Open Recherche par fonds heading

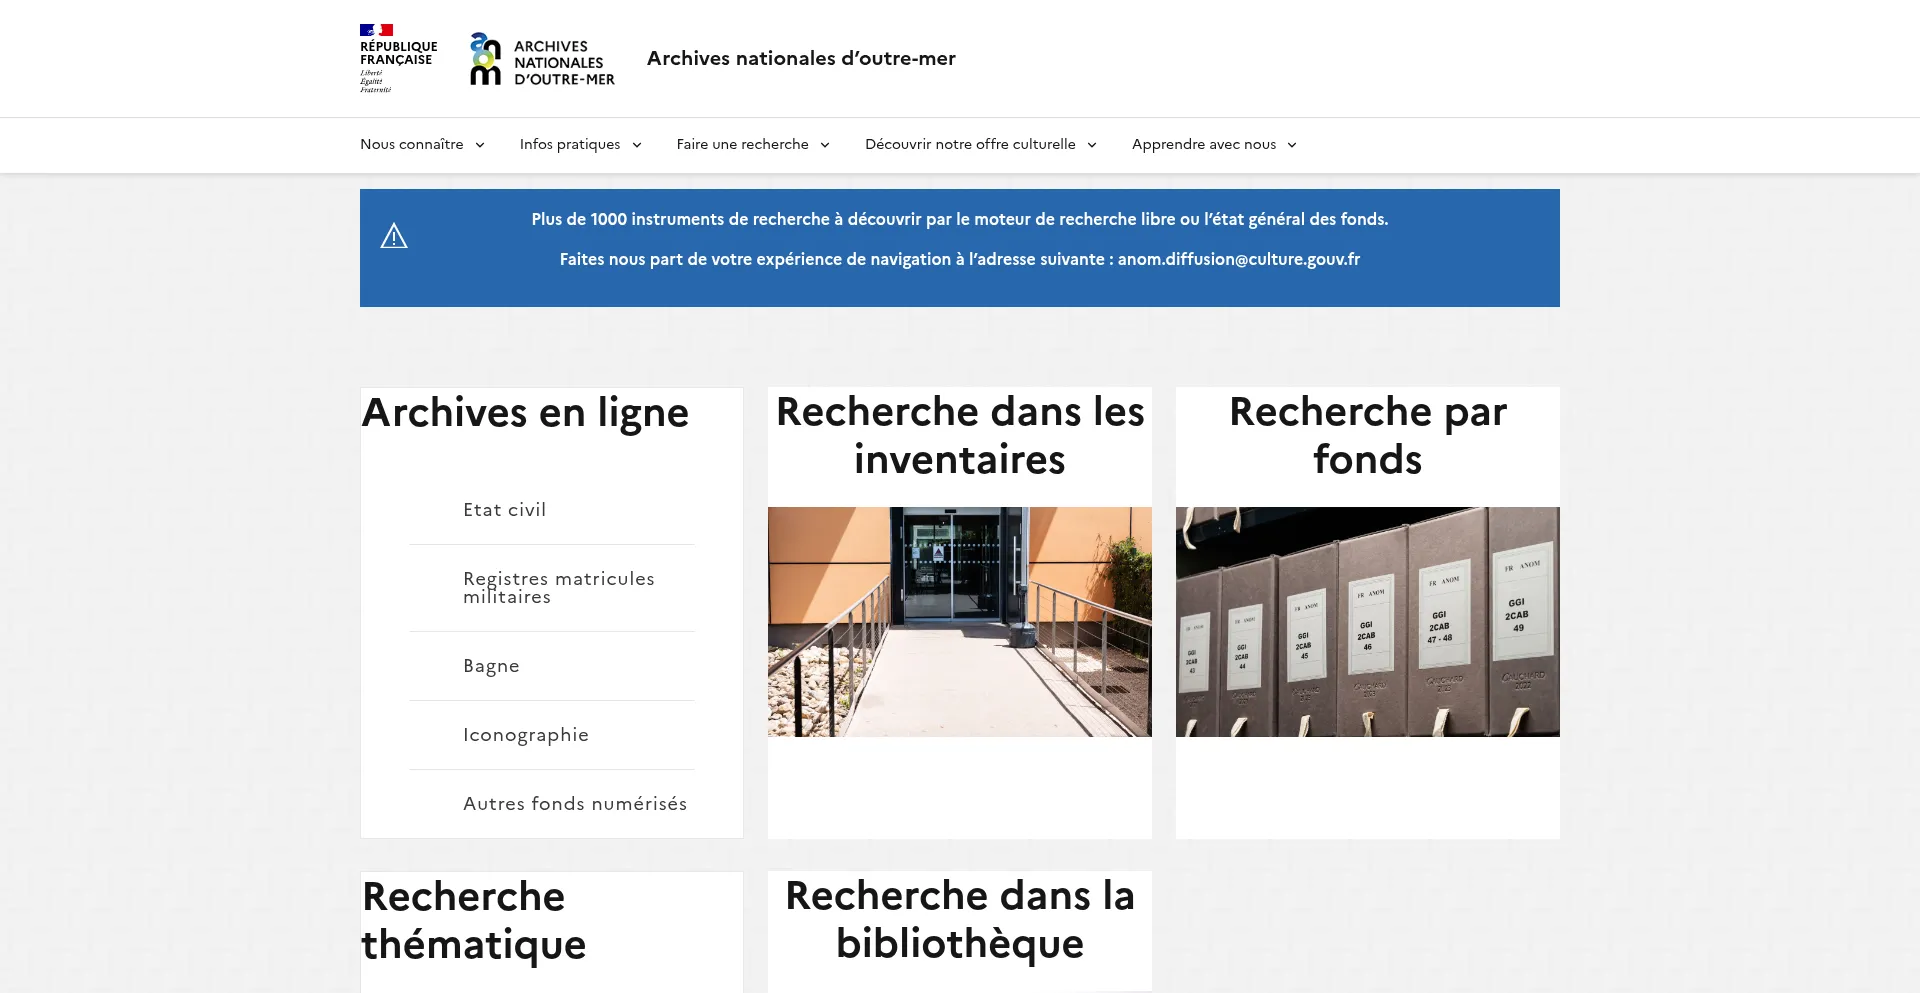[x=1367, y=436]
